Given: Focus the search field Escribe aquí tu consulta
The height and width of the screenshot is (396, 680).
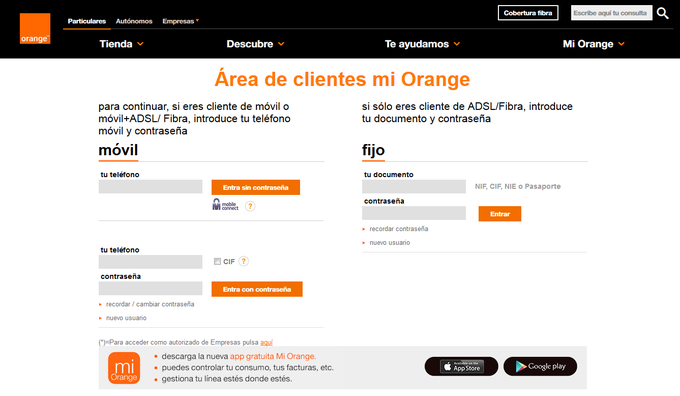Looking at the screenshot, I should click(x=611, y=13).
